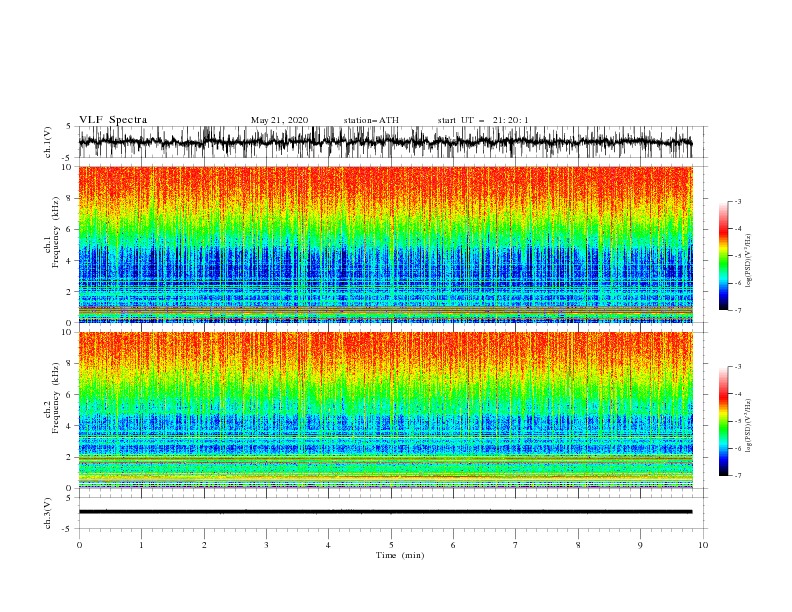Click the "-7" value on ch.1 colorbar

pos(738,310)
